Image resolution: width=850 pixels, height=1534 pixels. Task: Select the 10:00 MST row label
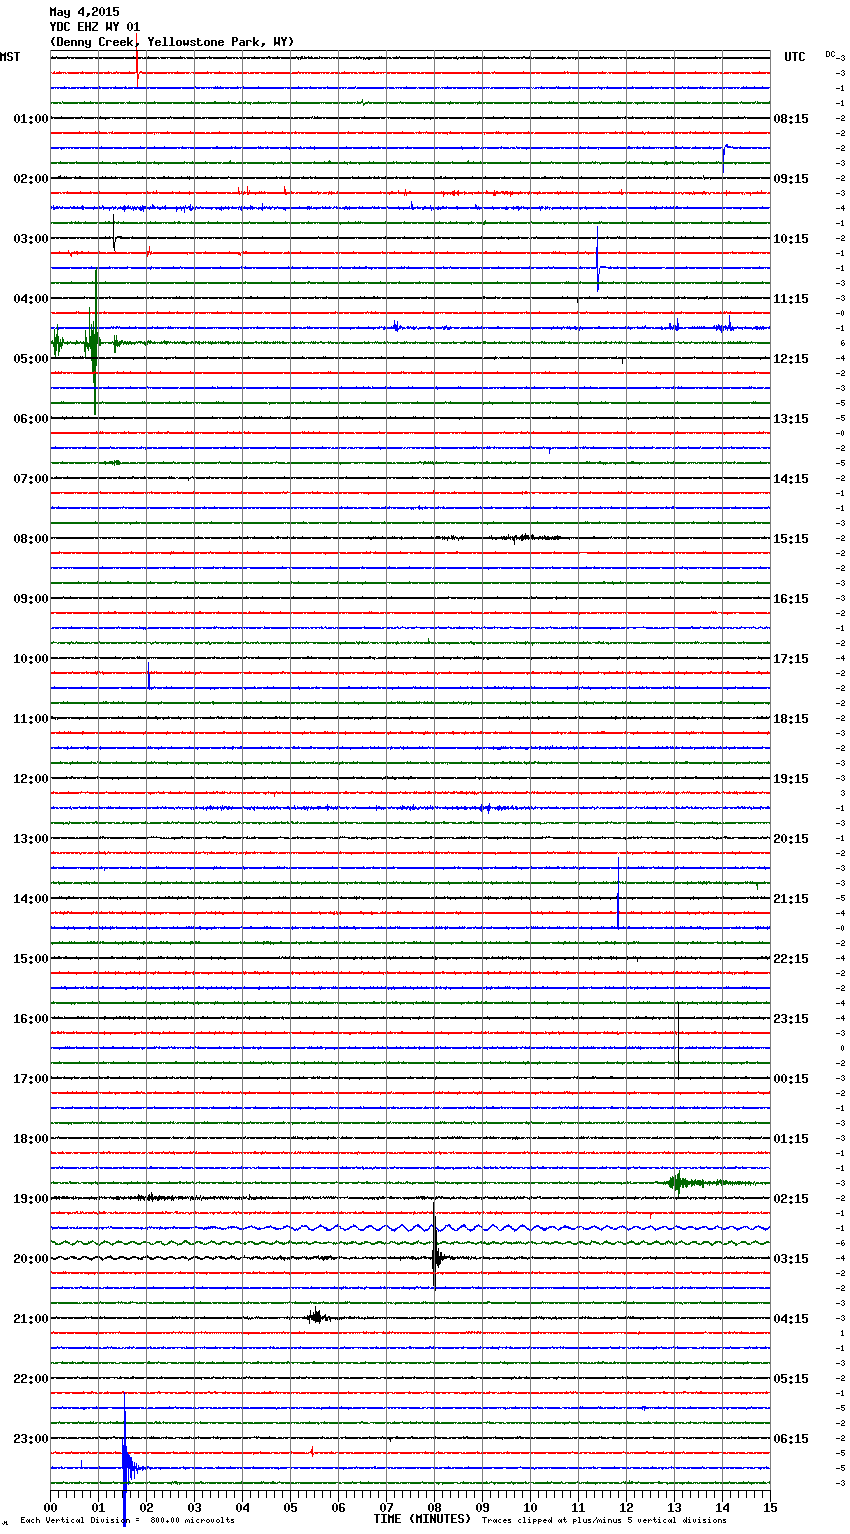[x=31, y=659]
